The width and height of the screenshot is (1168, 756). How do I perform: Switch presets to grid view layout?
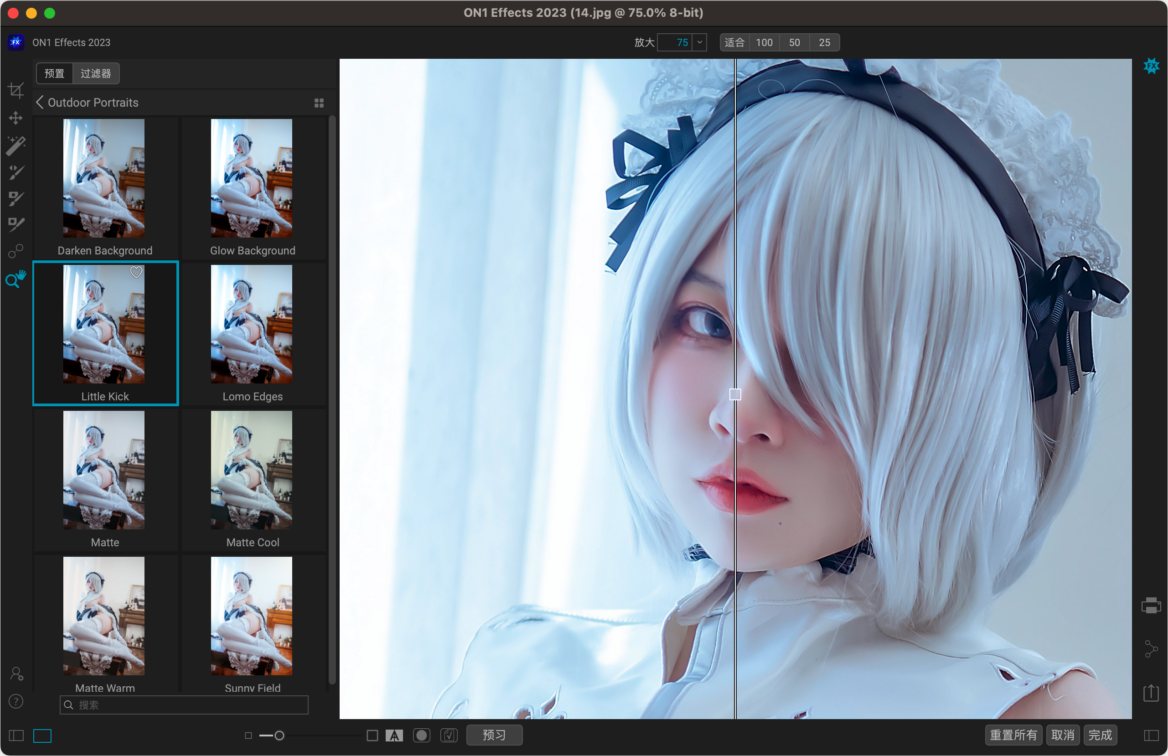click(x=319, y=103)
